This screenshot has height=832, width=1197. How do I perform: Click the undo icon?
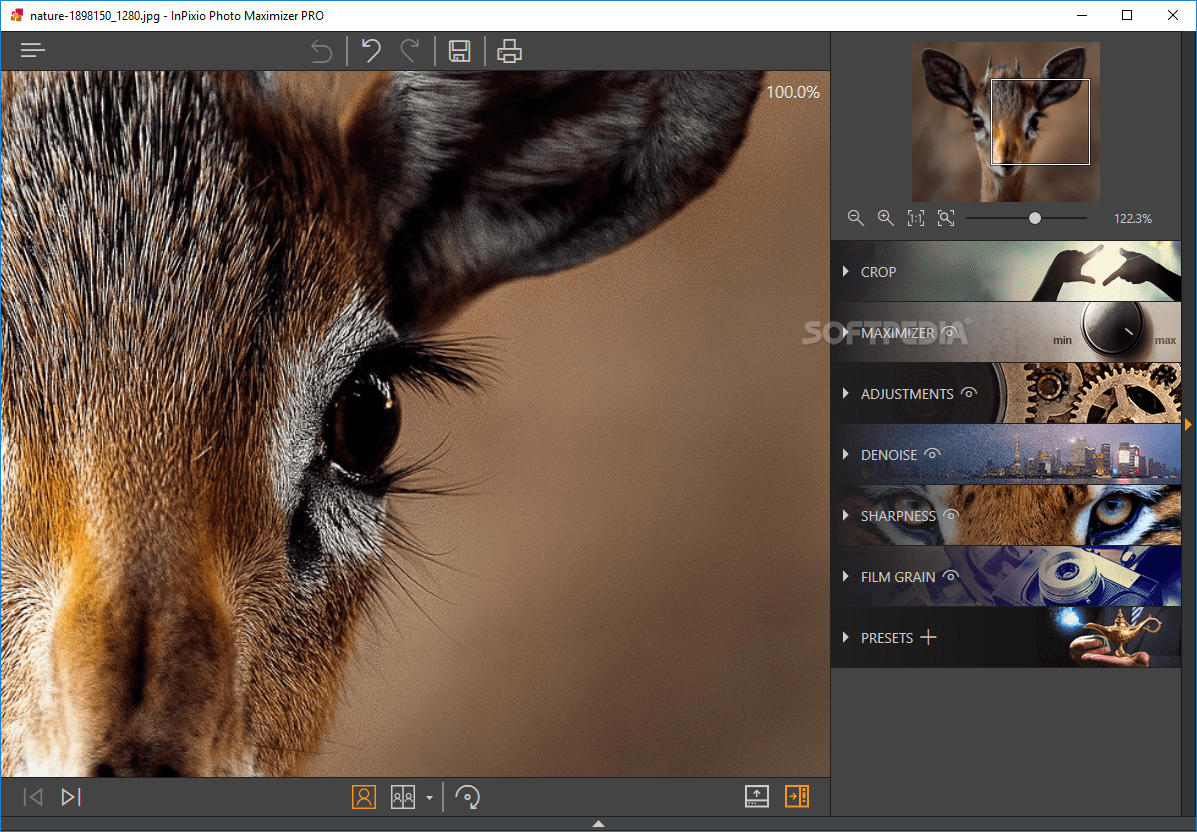tap(370, 50)
